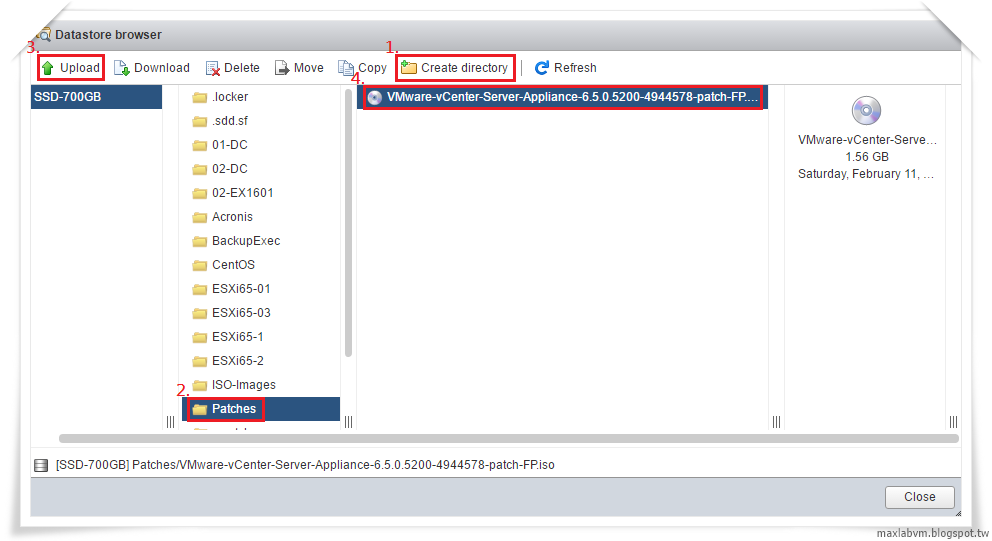Open the ISO-Images folder
The width and height of the screenshot is (992, 541).
point(244,385)
